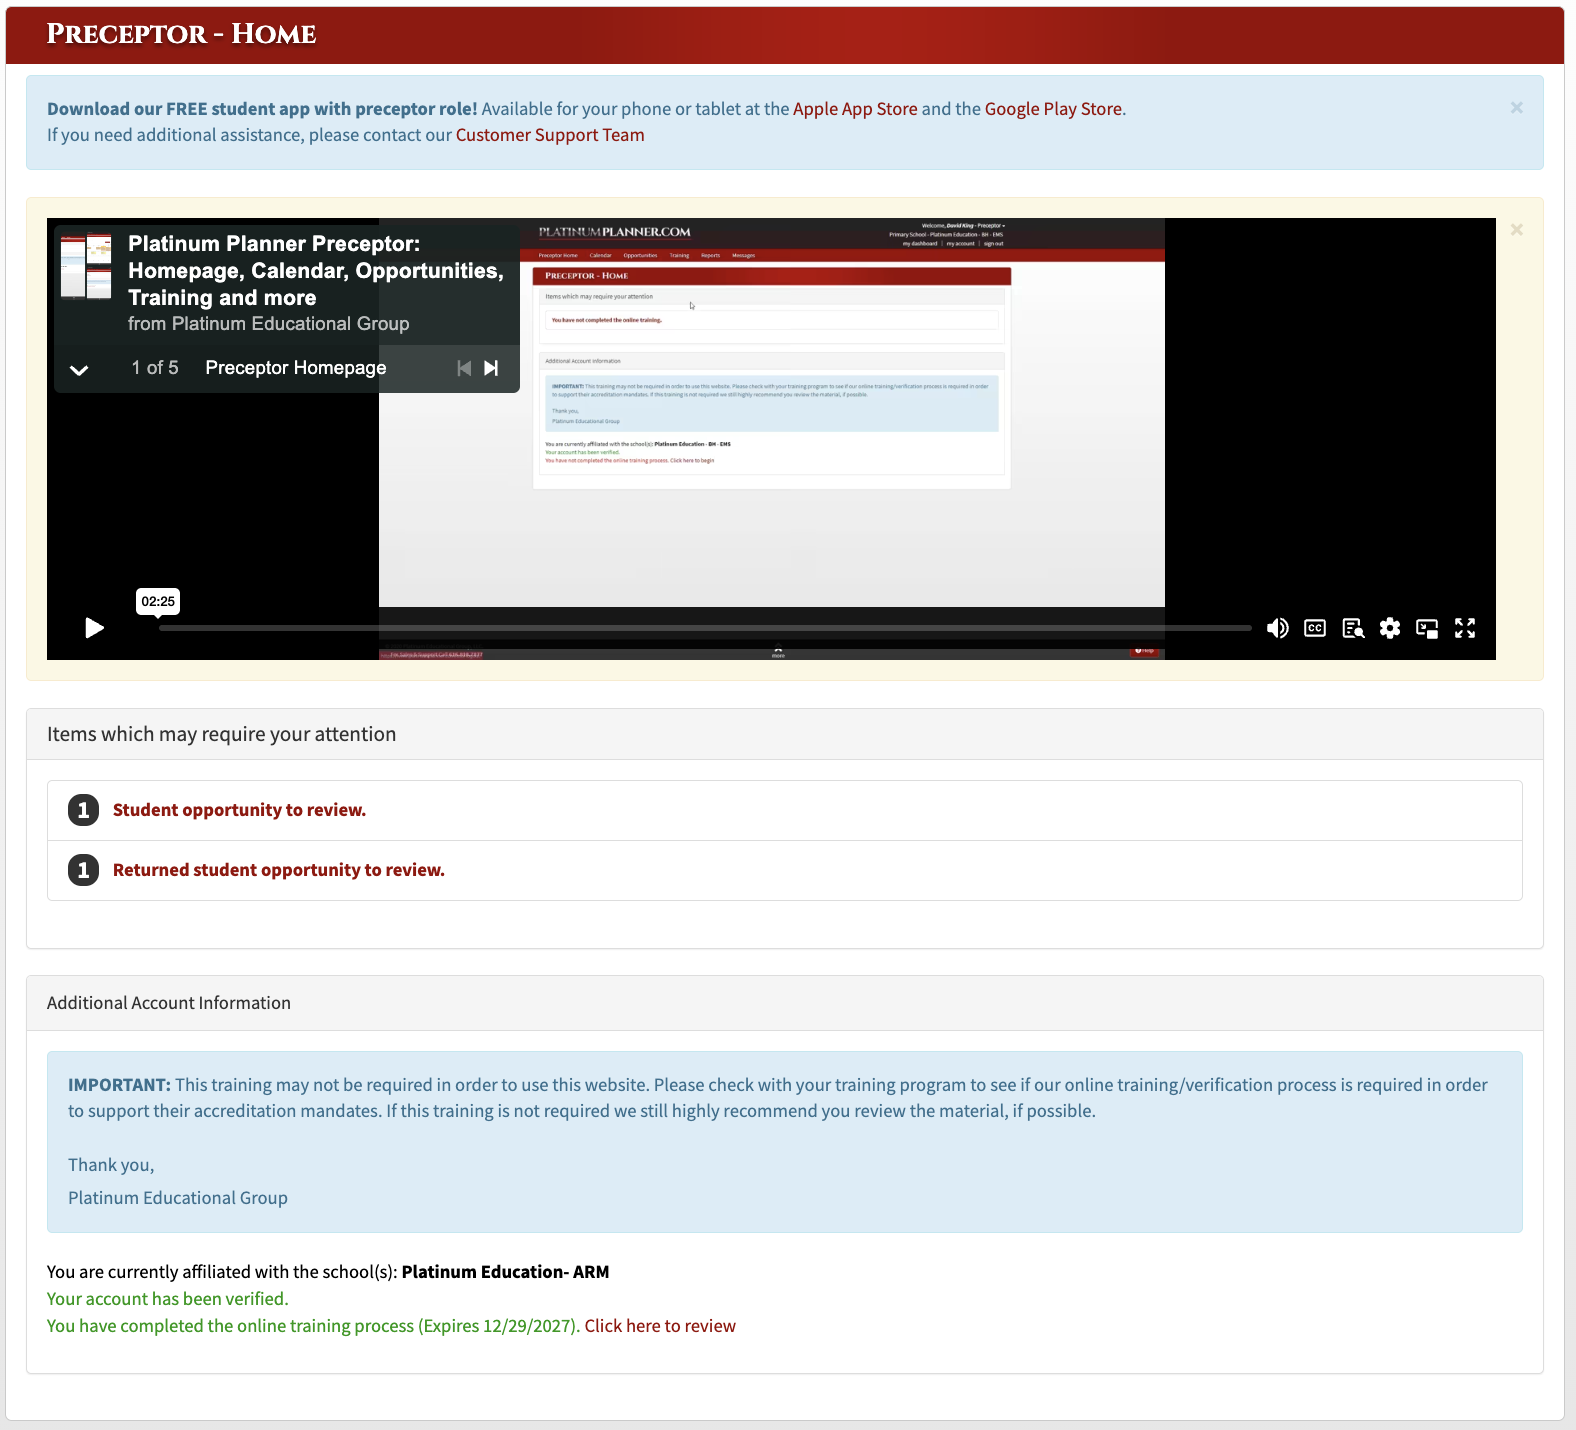
Task: Click 'Additional Account Information' header
Action: [x=169, y=1003]
